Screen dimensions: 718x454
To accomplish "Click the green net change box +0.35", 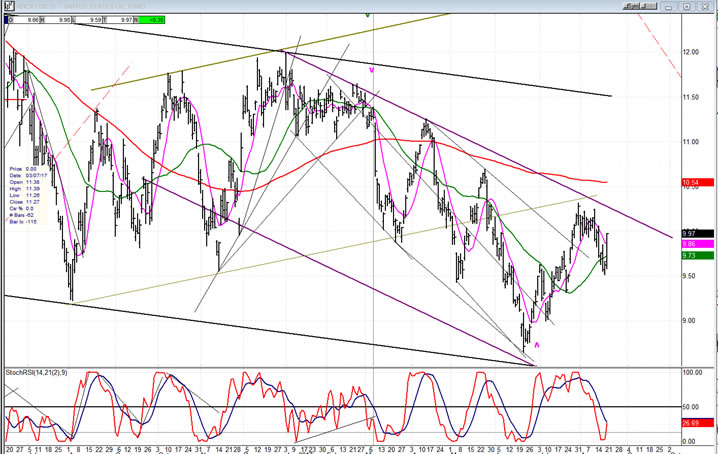I will coord(151,20).
